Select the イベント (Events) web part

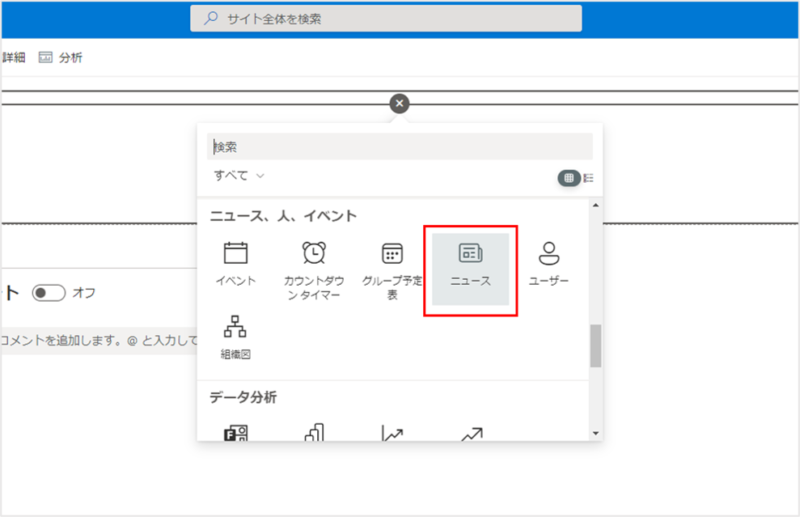[236, 263]
